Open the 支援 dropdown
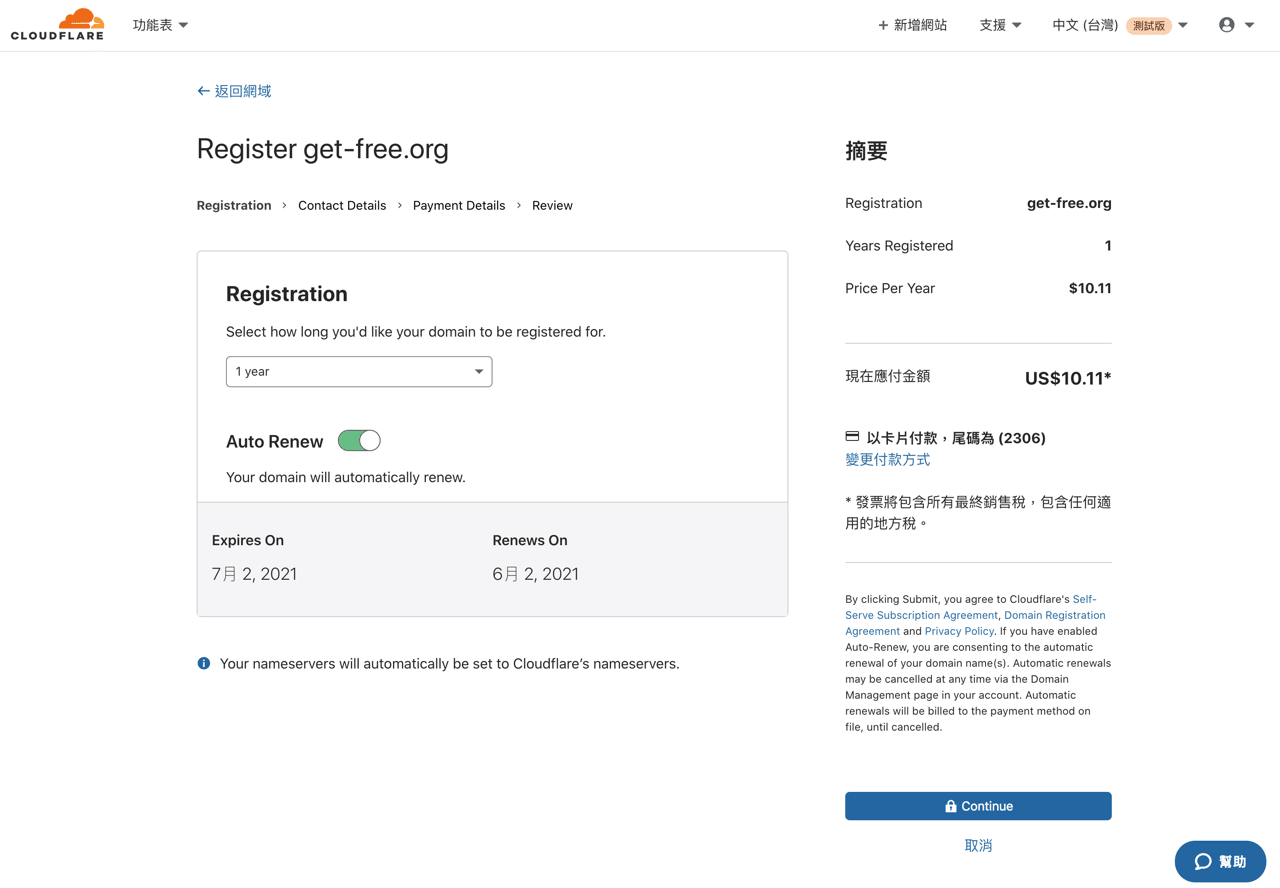The width and height of the screenshot is (1280, 888). click(x=1000, y=25)
